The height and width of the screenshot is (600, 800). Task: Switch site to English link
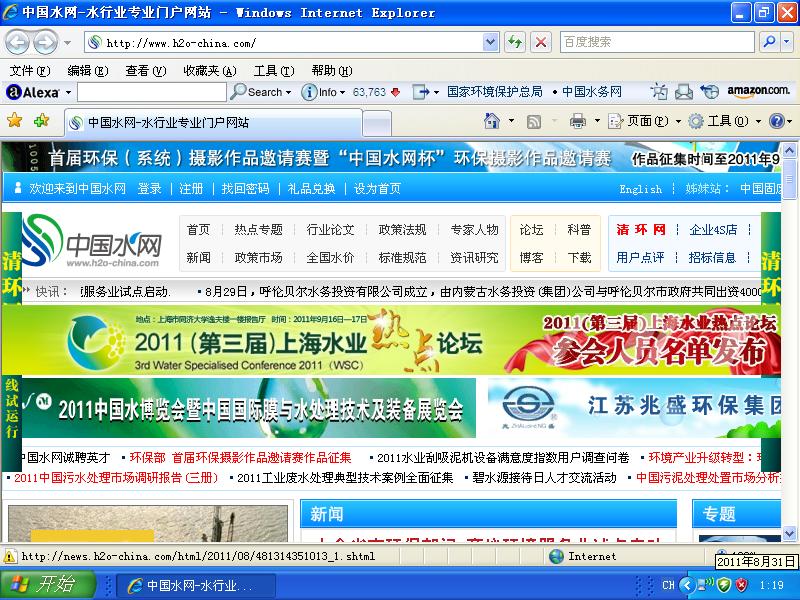pos(640,189)
